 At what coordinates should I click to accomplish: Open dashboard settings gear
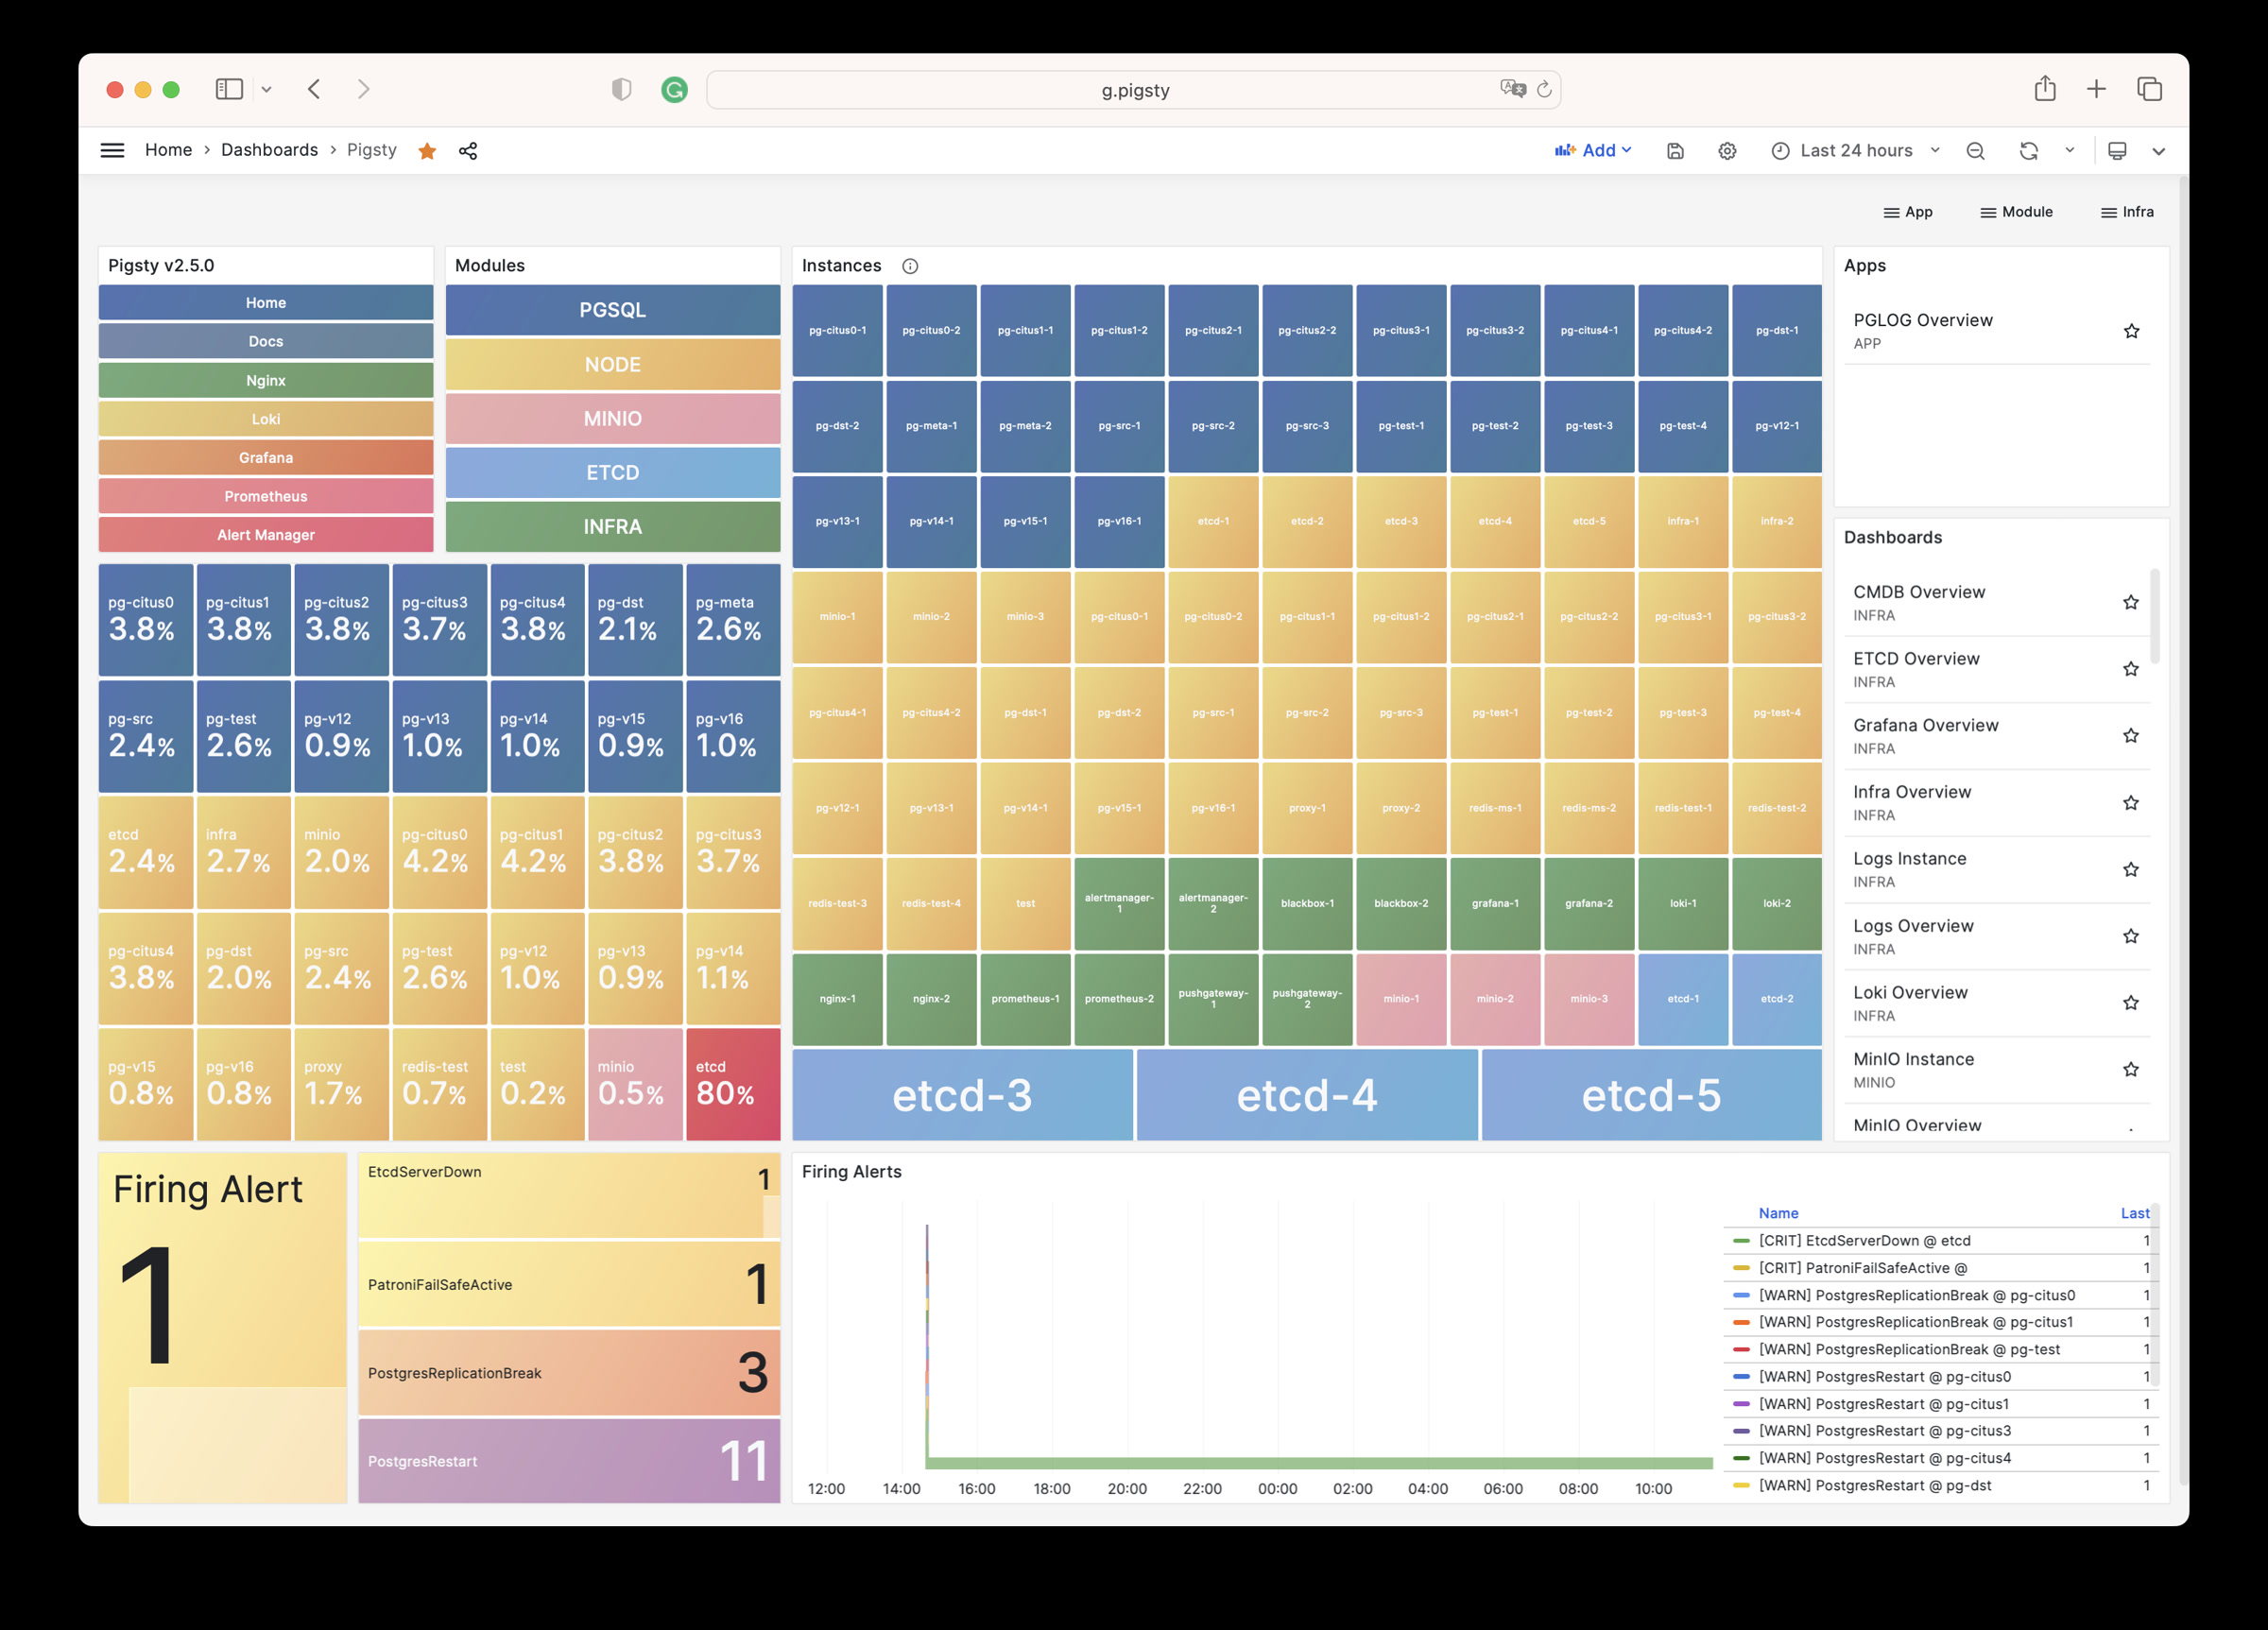pyautogui.click(x=1727, y=151)
